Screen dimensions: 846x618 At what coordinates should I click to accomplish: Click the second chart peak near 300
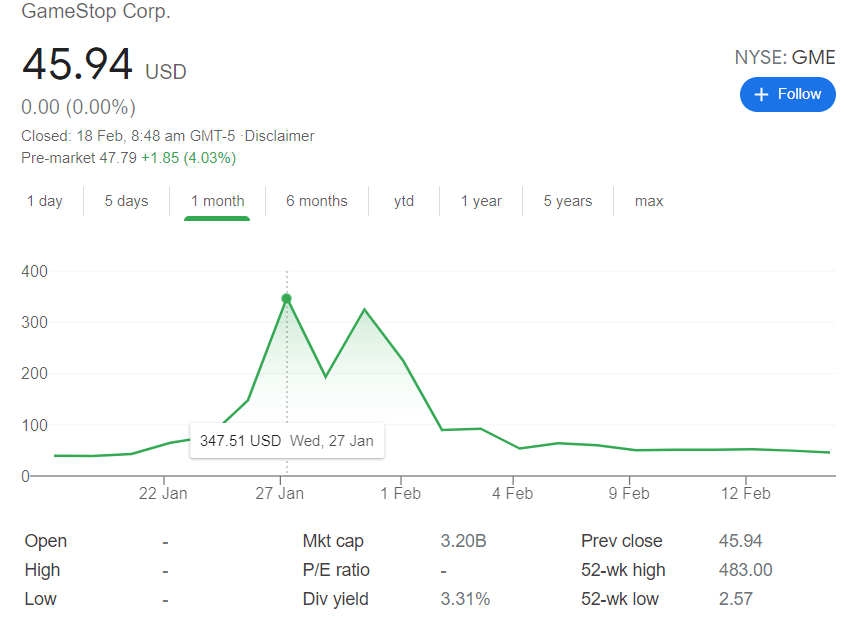(x=364, y=310)
